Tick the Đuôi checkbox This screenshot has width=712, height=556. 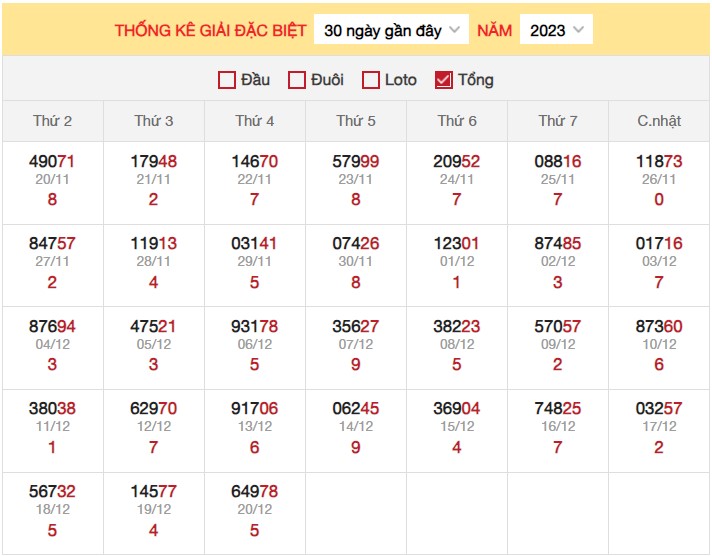297,80
